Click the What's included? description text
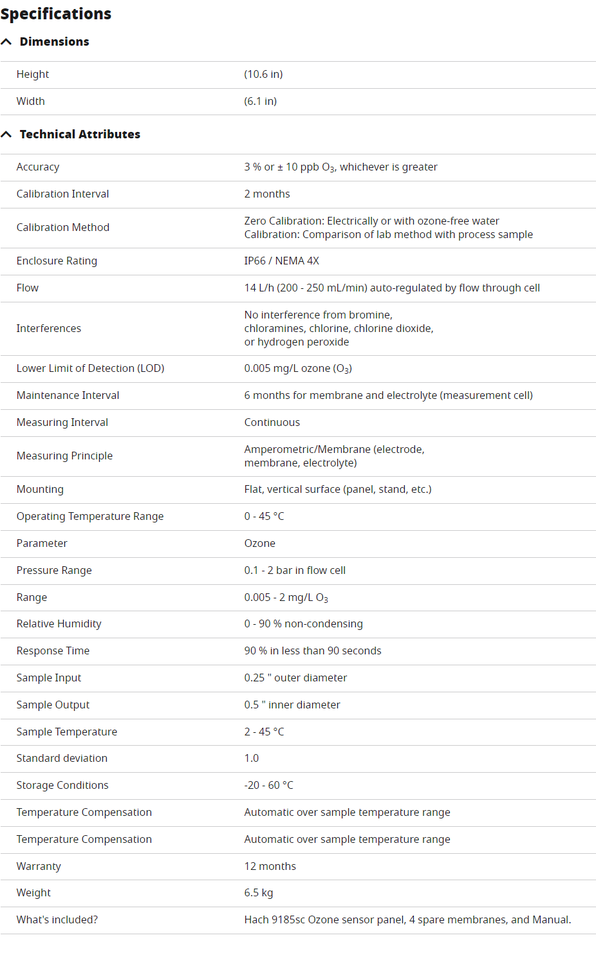Viewport: 596px width, 960px height. 407,920
